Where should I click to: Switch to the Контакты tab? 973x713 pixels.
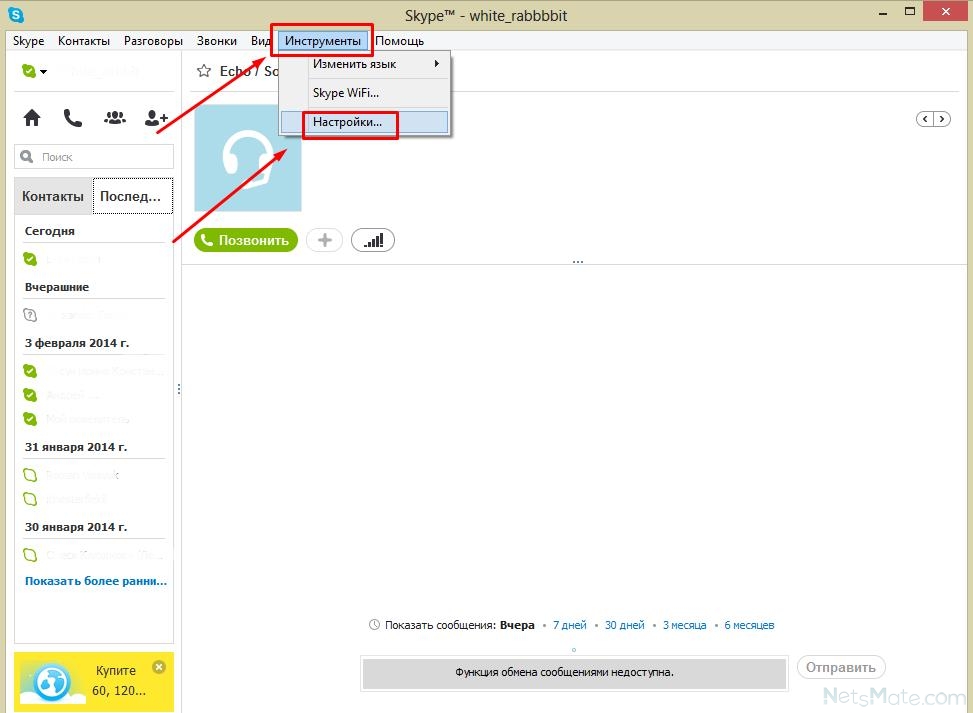(x=53, y=196)
